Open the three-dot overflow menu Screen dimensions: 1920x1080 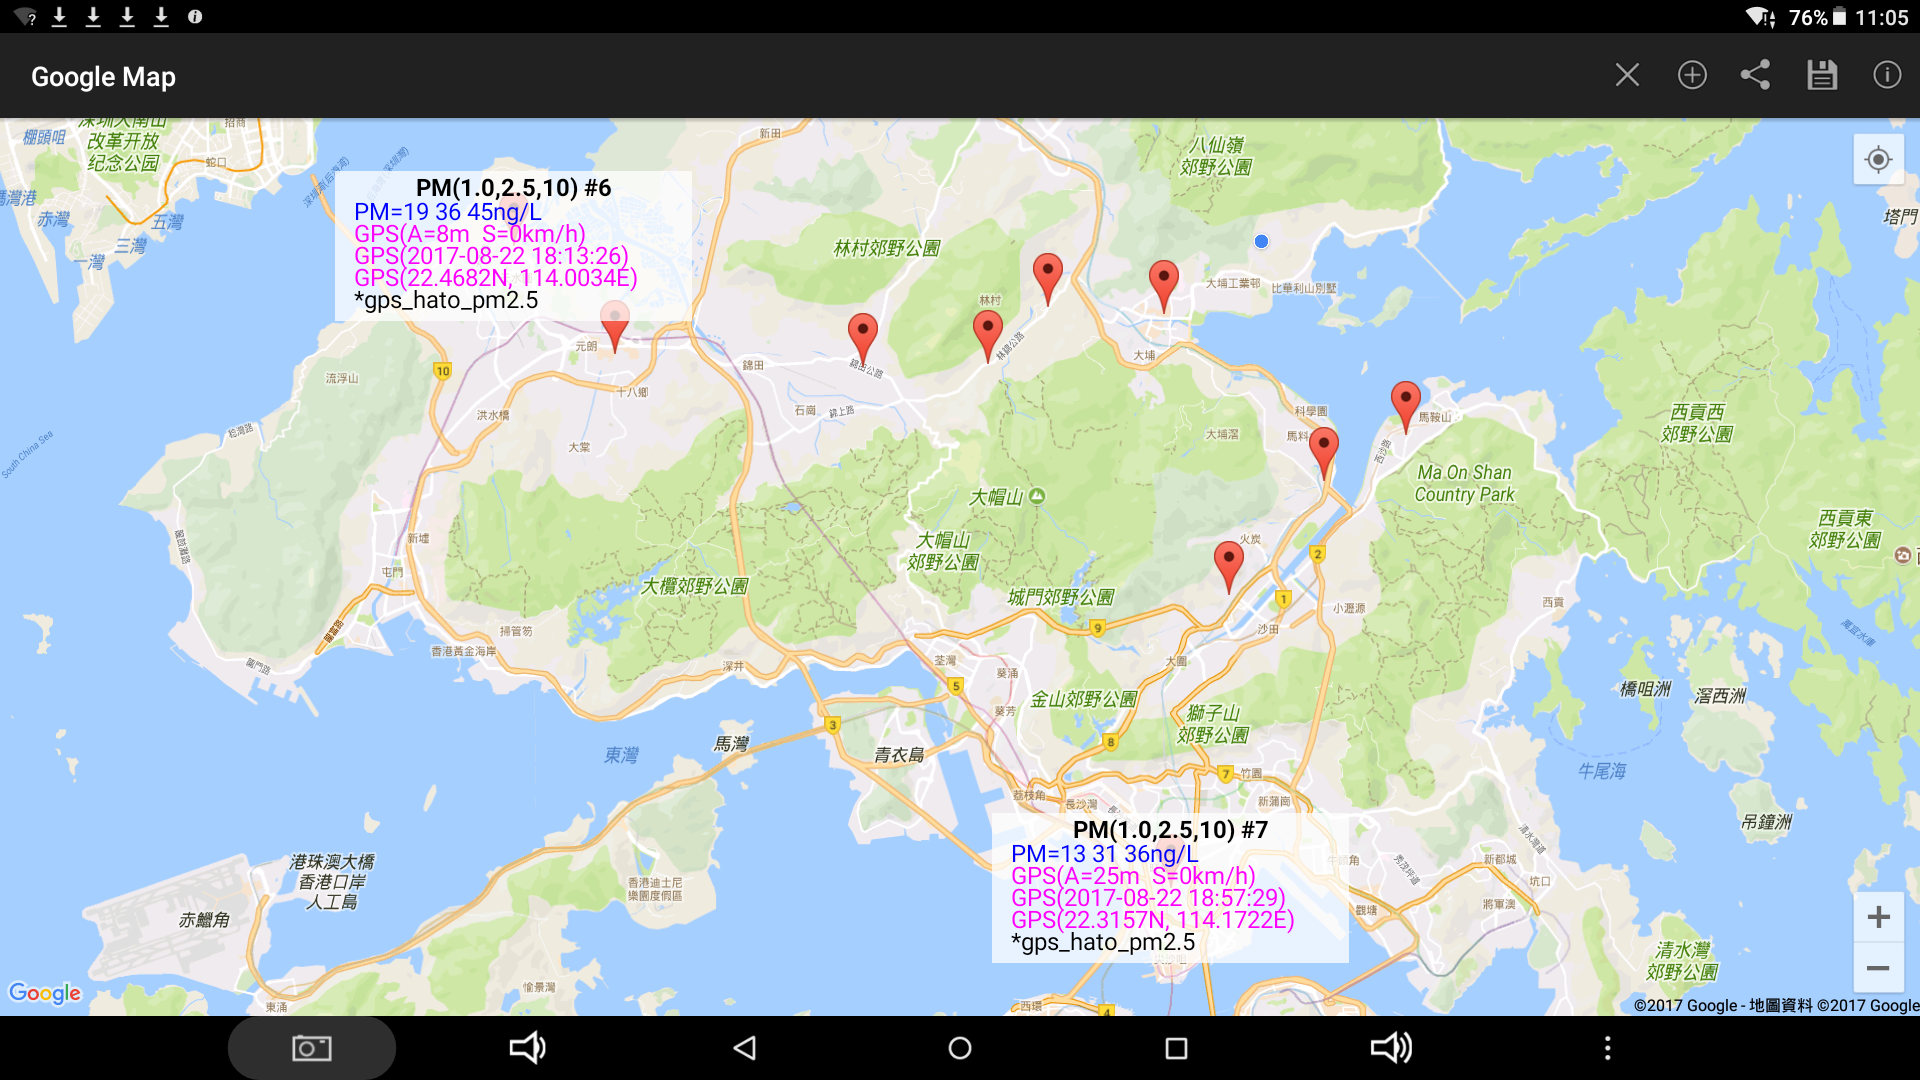pyautogui.click(x=1607, y=1048)
